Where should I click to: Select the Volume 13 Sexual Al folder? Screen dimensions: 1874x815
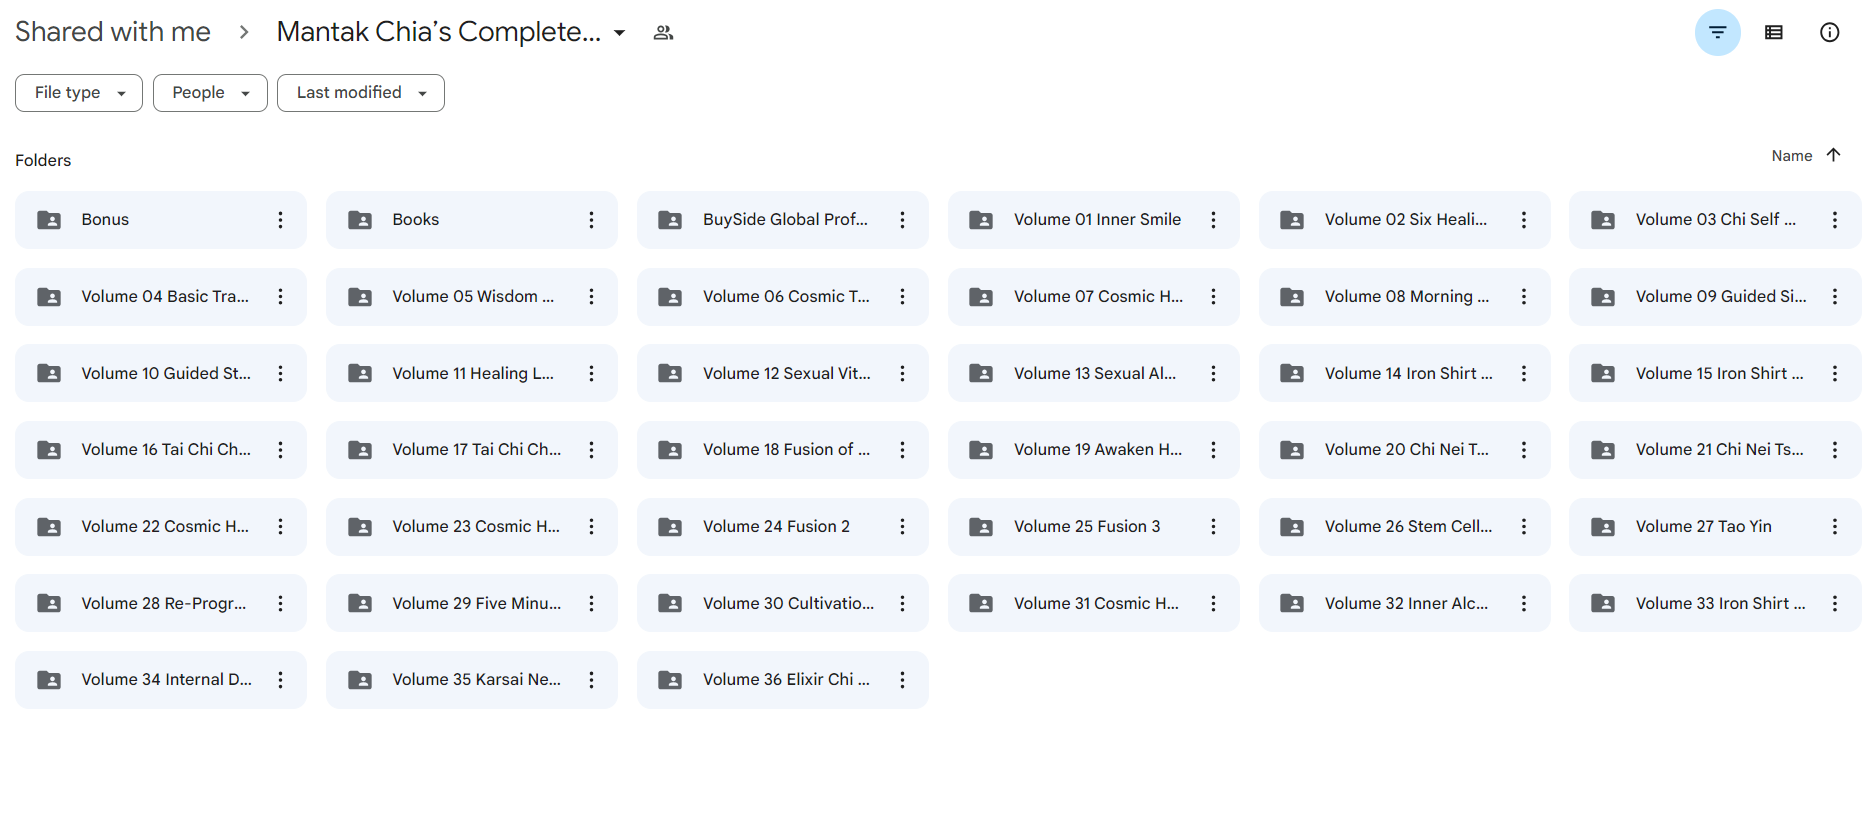tap(1094, 373)
